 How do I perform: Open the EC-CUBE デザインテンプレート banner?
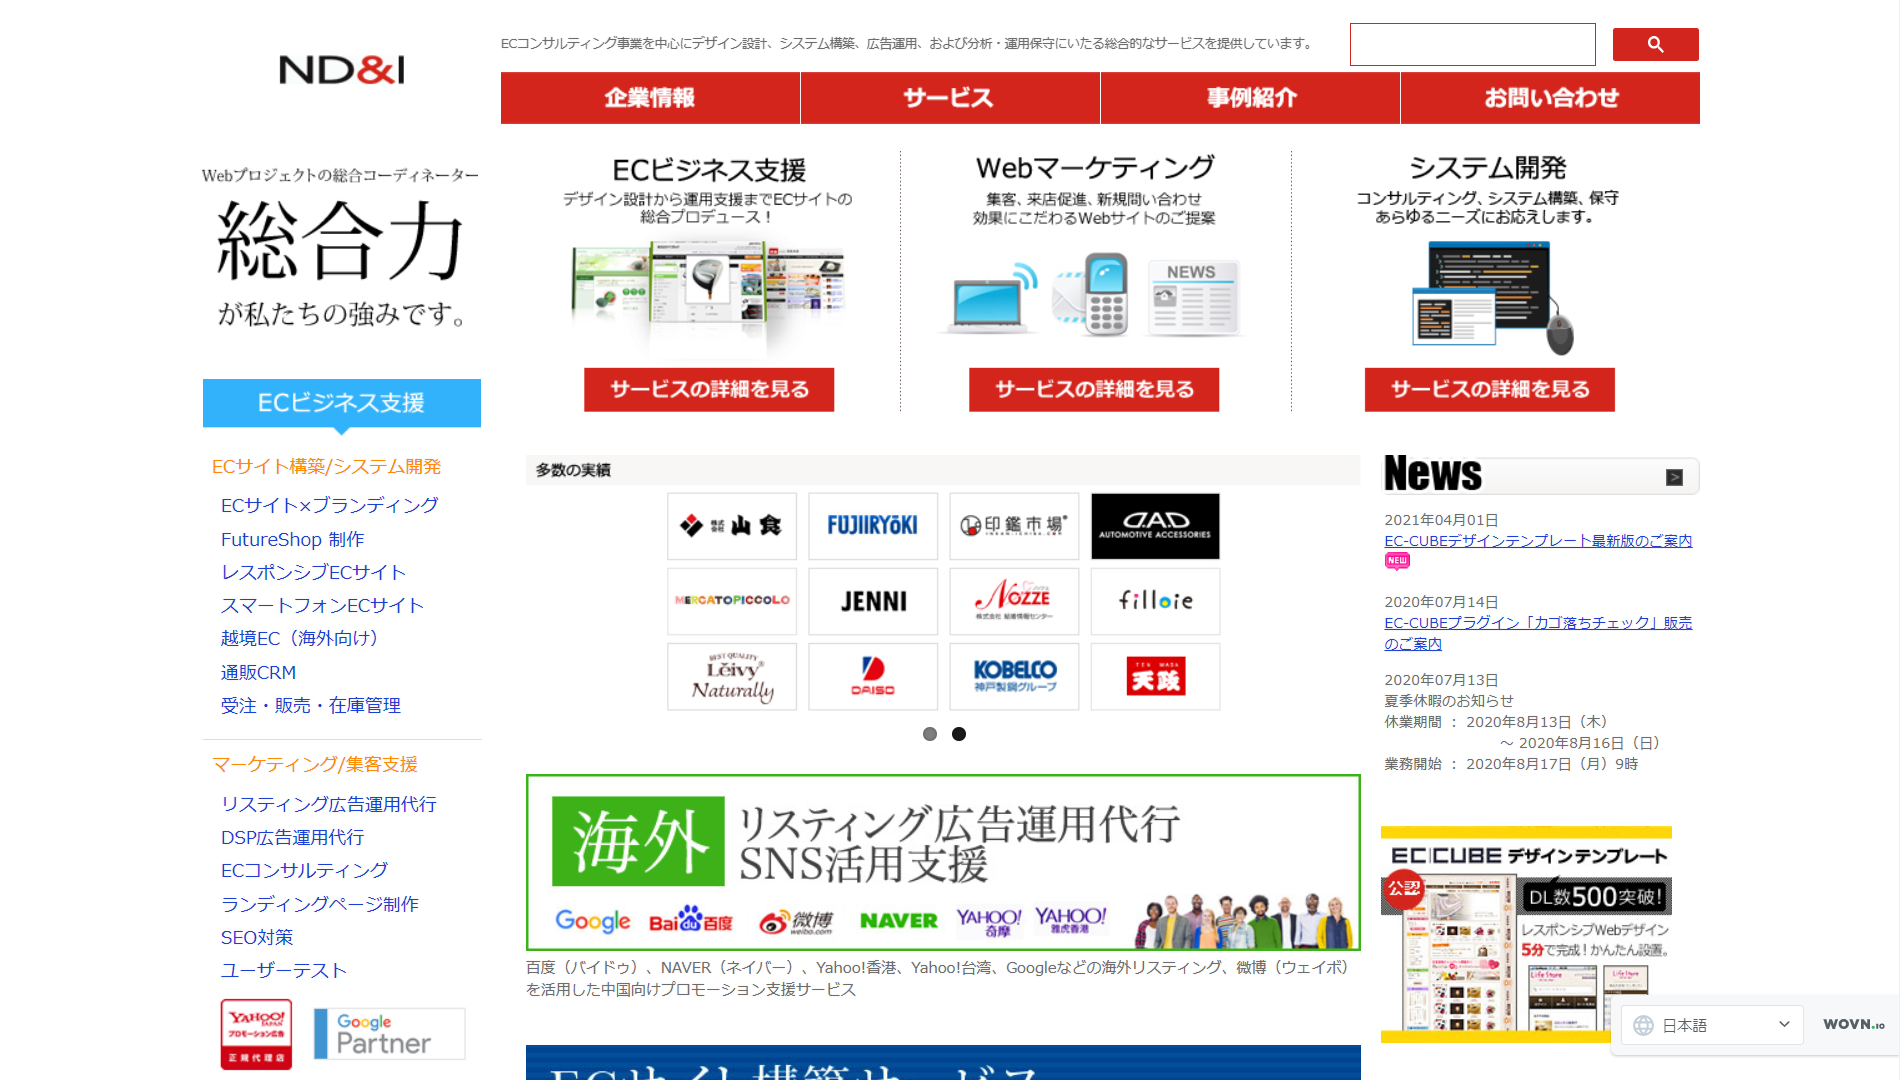(x=1526, y=934)
